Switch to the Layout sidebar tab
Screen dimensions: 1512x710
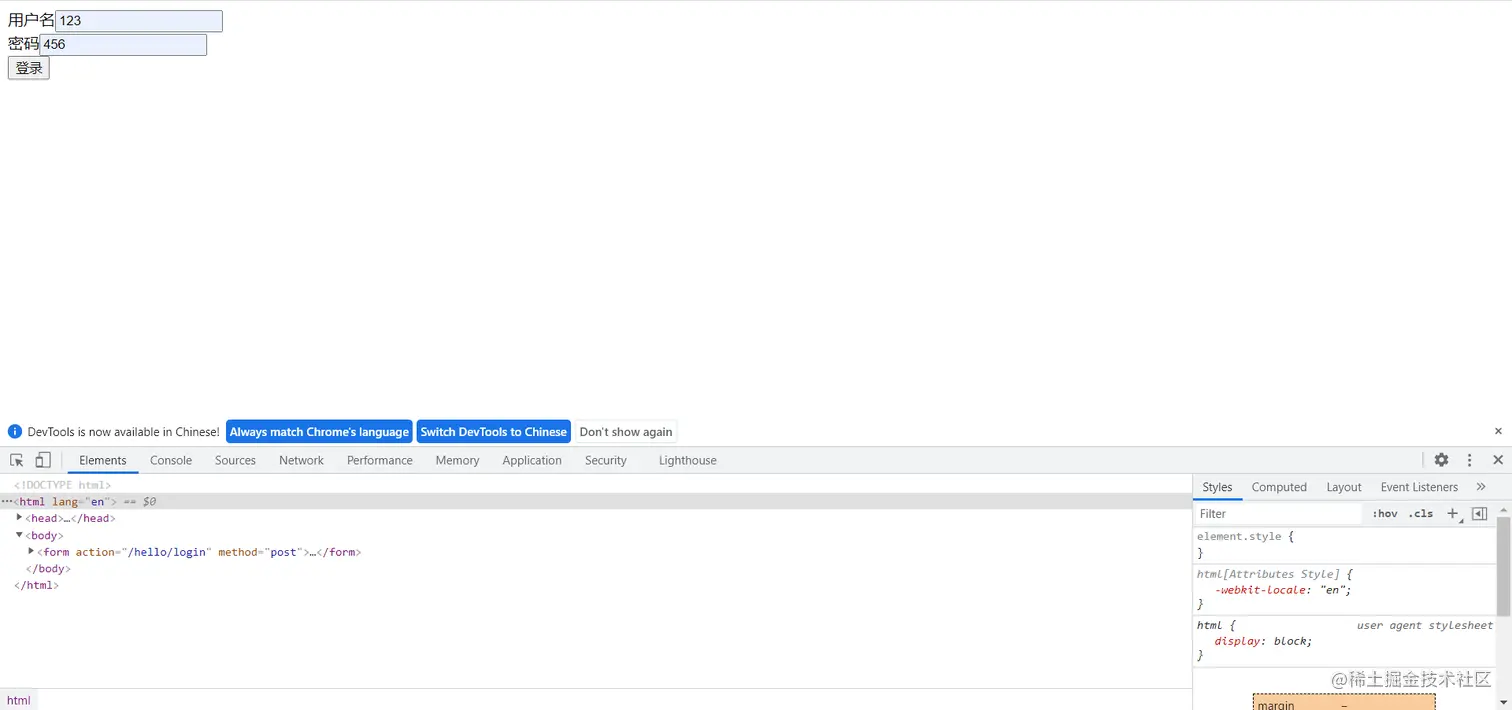1344,487
